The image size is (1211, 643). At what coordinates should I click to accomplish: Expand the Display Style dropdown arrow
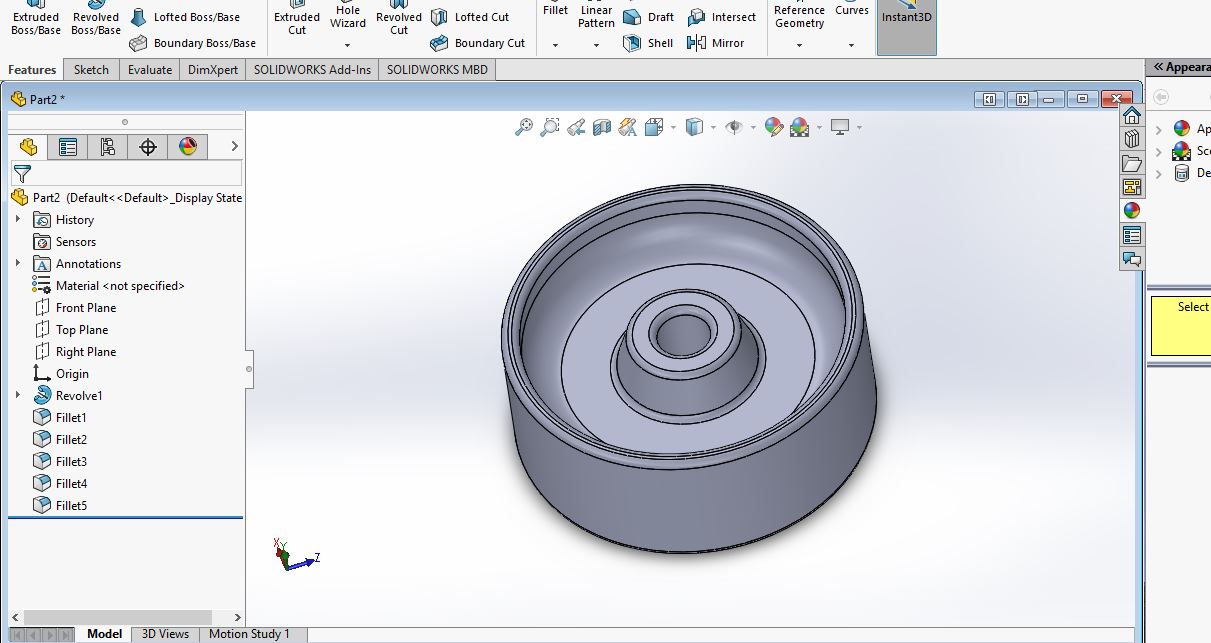[713, 128]
